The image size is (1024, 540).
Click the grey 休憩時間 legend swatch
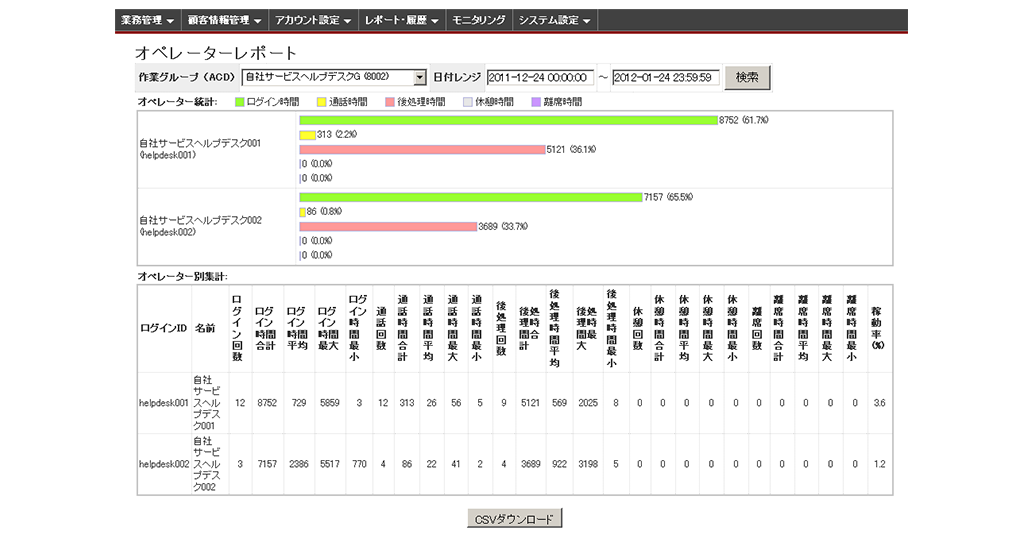click(x=468, y=102)
